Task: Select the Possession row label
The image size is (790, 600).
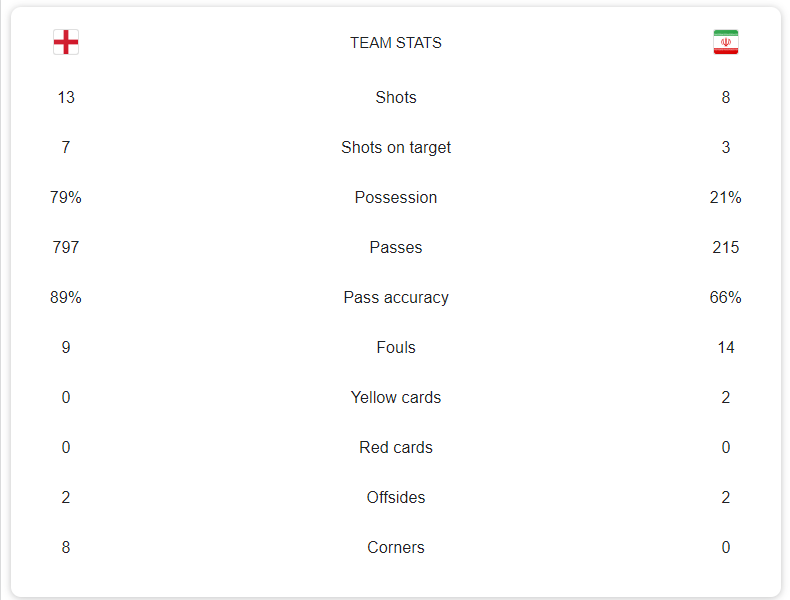Action: [396, 197]
